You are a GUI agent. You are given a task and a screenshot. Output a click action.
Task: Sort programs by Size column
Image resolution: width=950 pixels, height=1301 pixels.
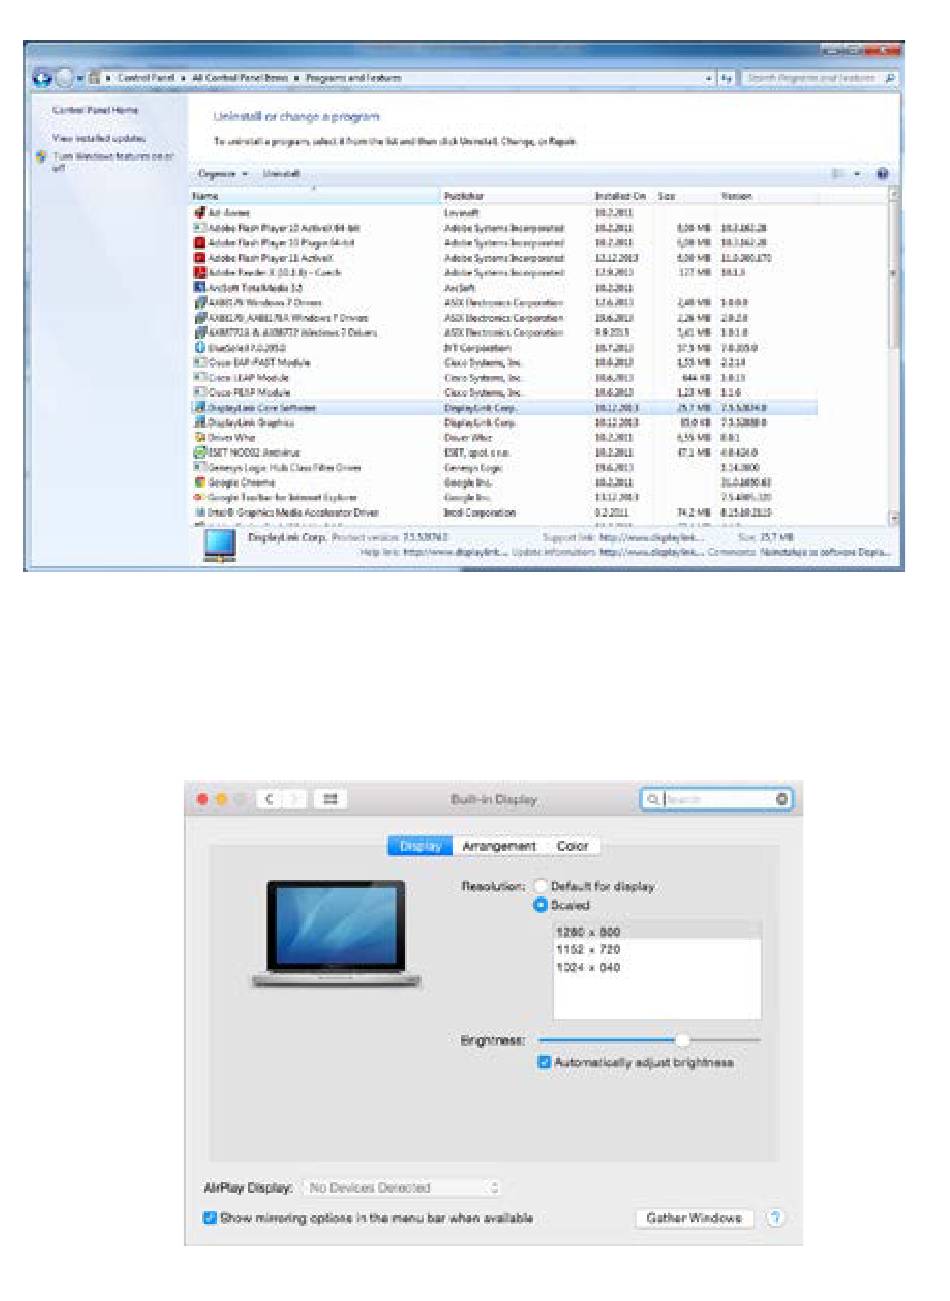coord(685,197)
